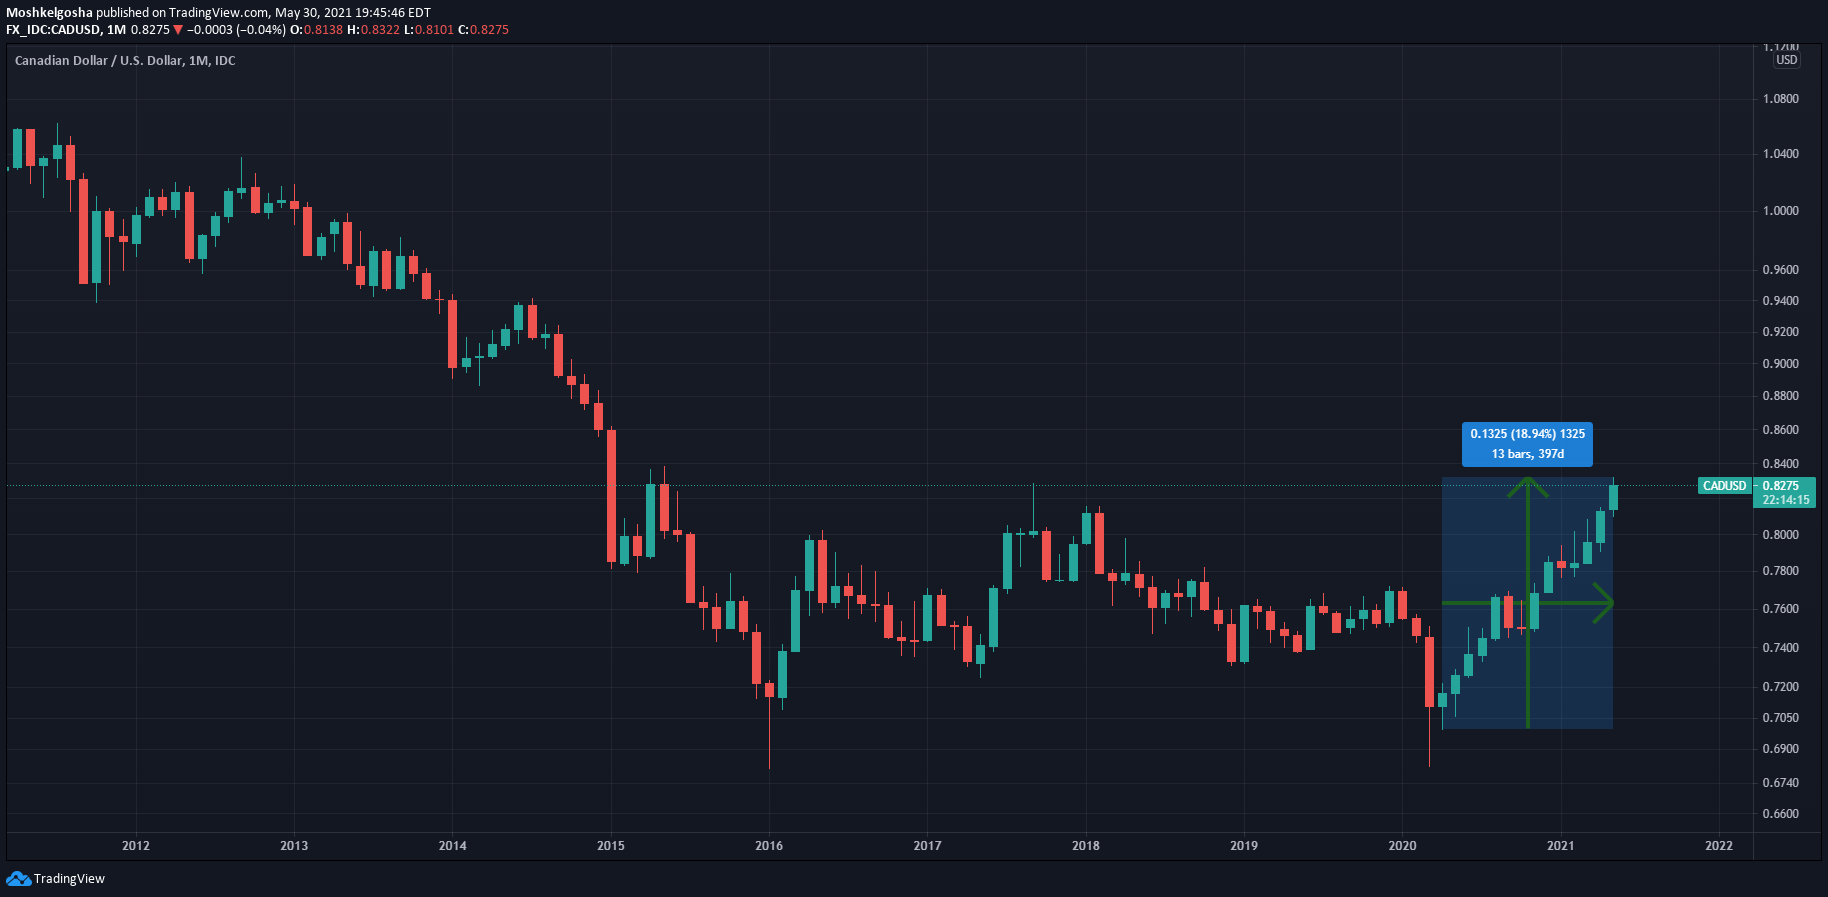
Task: Click the USD currency label on price axis
Action: pos(1786,60)
